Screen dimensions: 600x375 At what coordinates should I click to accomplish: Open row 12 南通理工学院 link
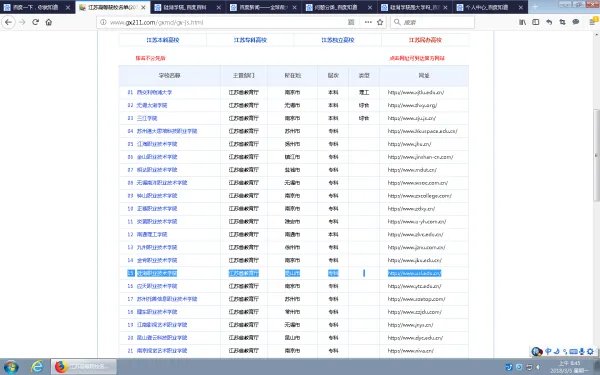(152, 234)
